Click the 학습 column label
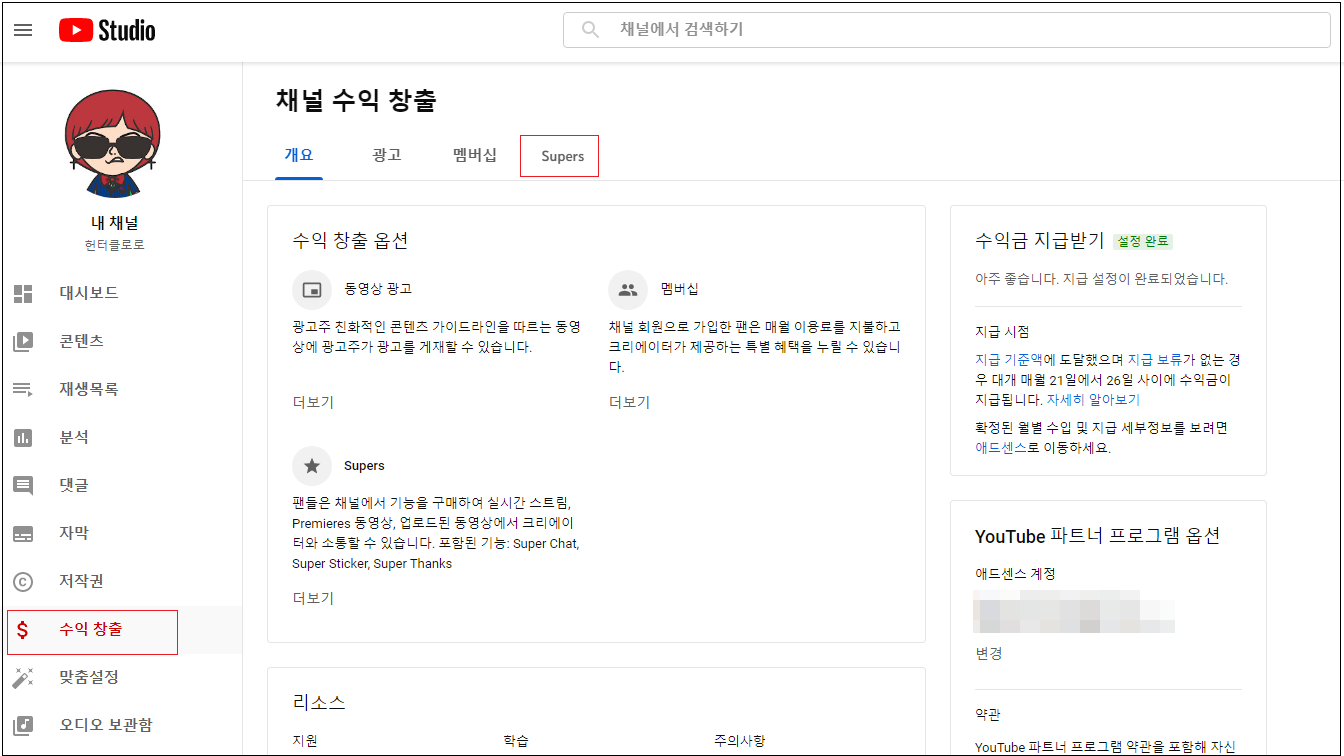The image size is (1344, 756). point(516,741)
